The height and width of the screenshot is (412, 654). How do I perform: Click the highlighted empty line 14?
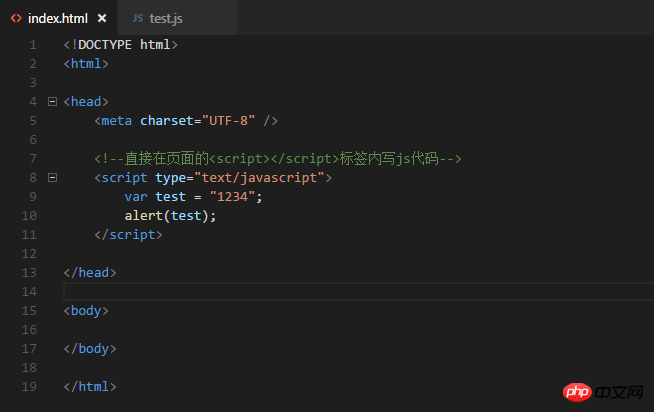(x=359, y=291)
